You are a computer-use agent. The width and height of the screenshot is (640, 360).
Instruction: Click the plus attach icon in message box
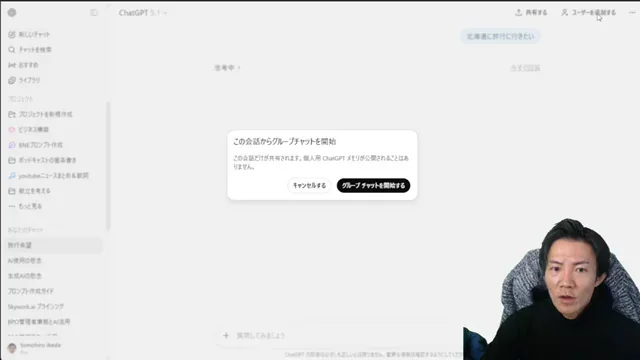click(x=226, y=336)
